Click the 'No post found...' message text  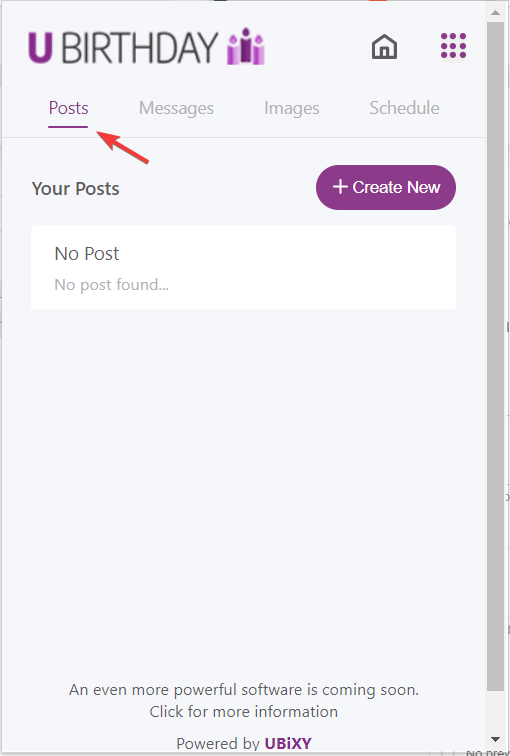coord(111,284)
